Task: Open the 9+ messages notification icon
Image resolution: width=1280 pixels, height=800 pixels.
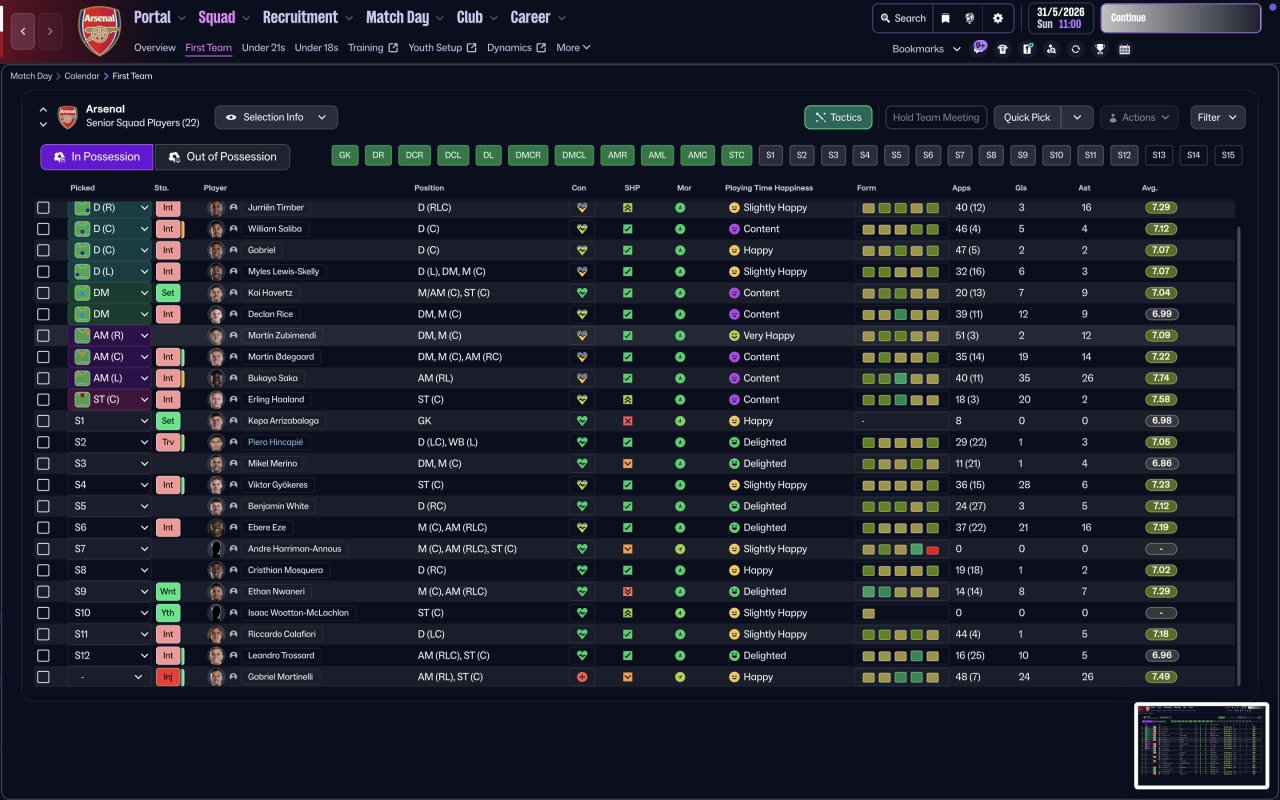Action: (x=980, y=48)
